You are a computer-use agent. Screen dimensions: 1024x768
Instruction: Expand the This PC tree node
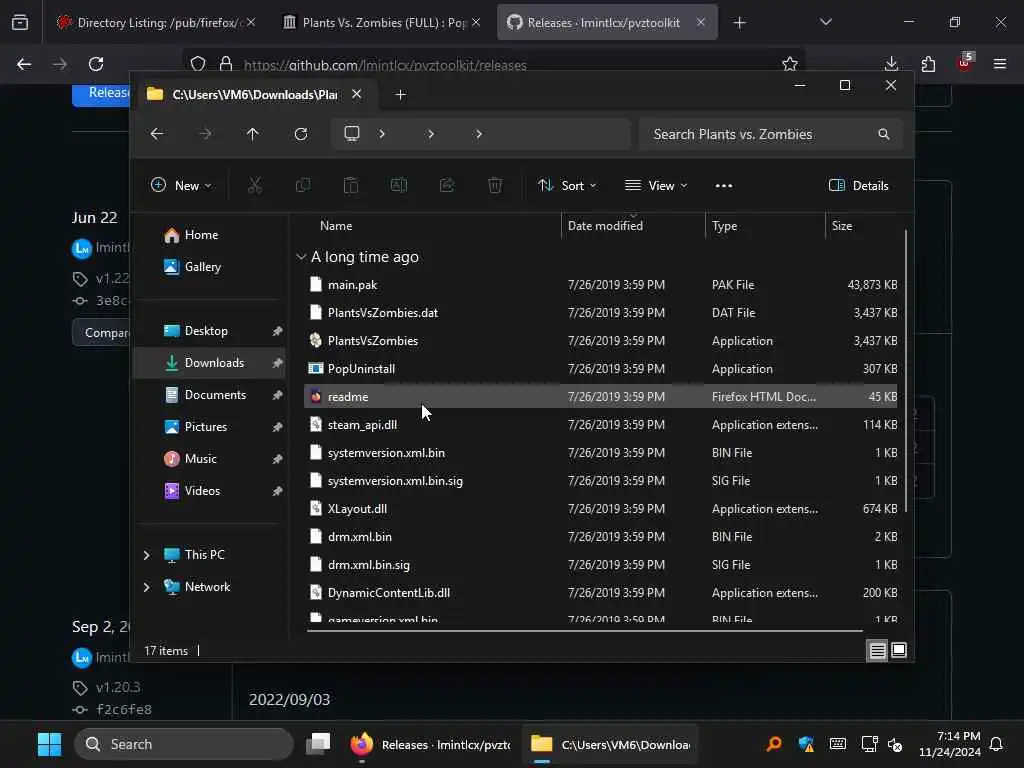click(x=146, y=555)
